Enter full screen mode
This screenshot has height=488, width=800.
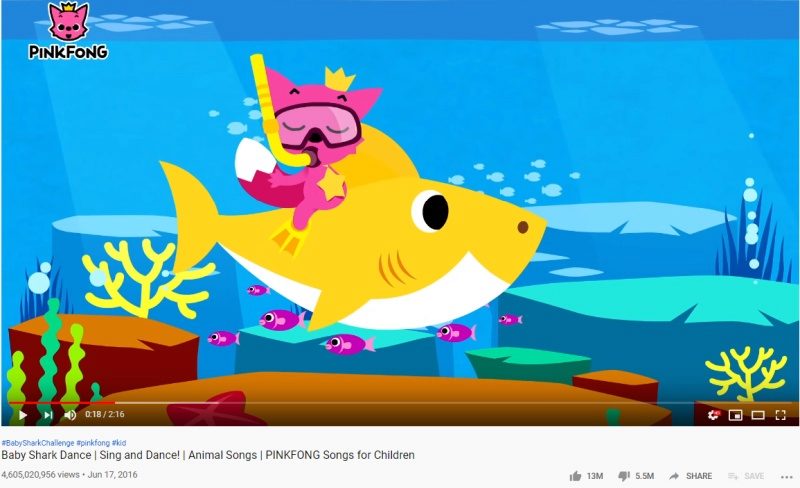click(x=781, y=415)
